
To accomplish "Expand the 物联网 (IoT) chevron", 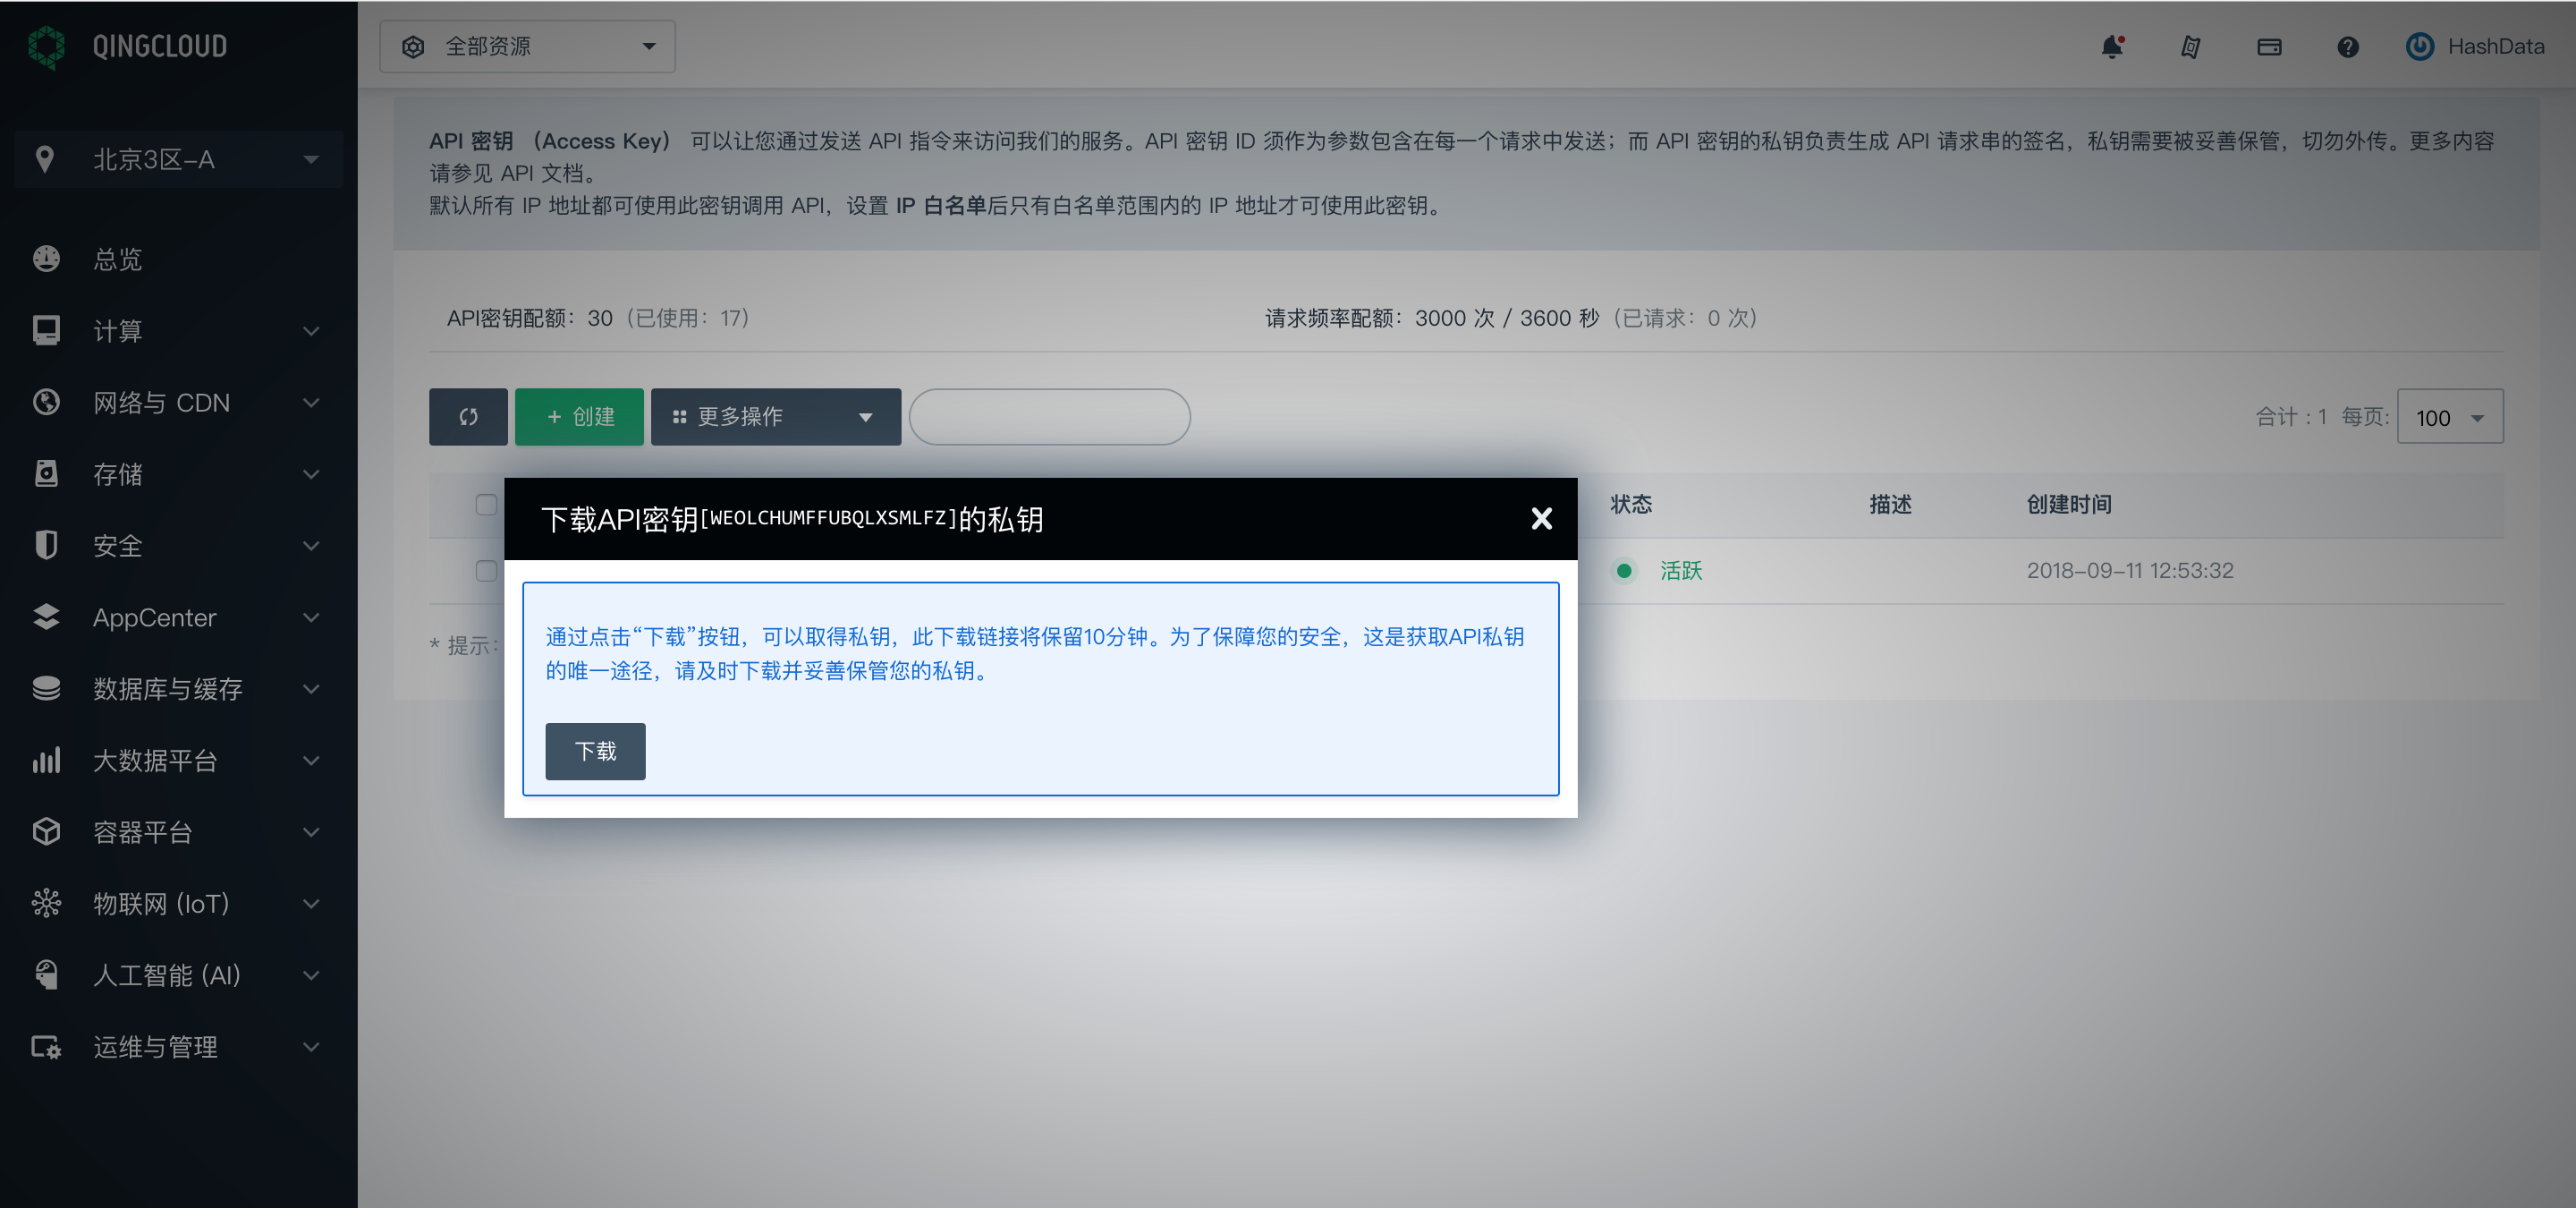I will click(x=311, y=904).
